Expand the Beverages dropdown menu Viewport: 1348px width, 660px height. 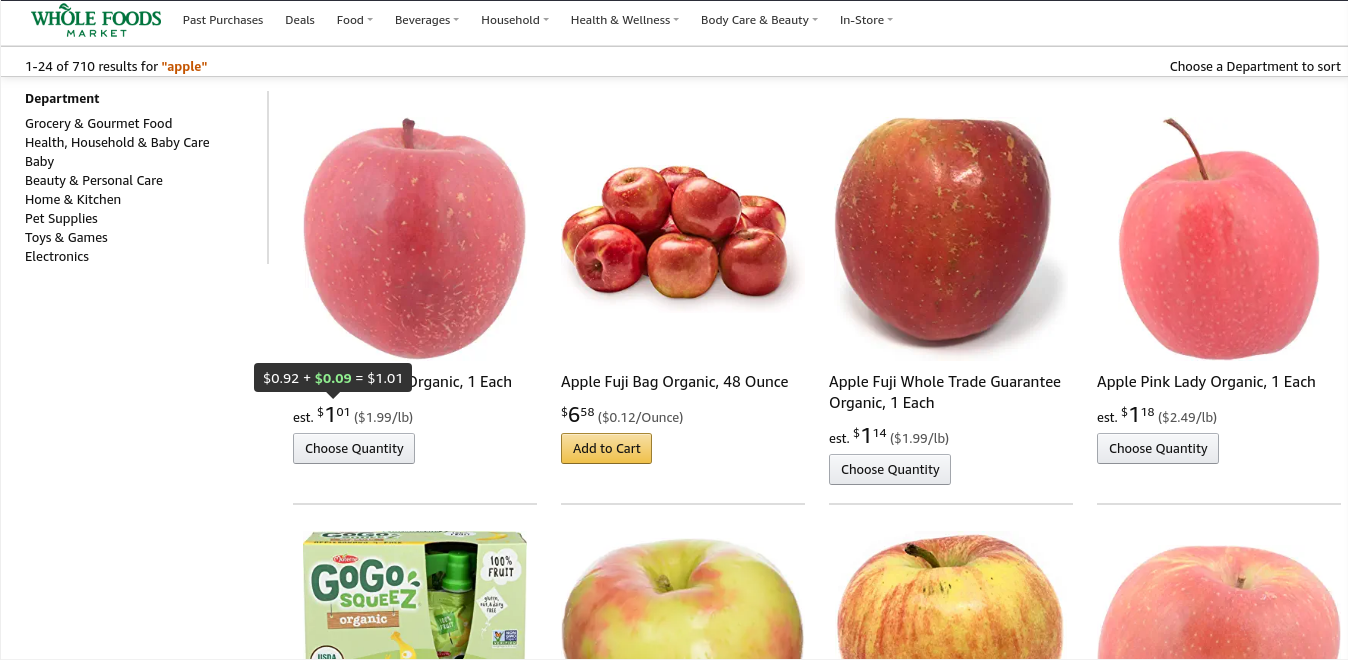click(427, 20)
